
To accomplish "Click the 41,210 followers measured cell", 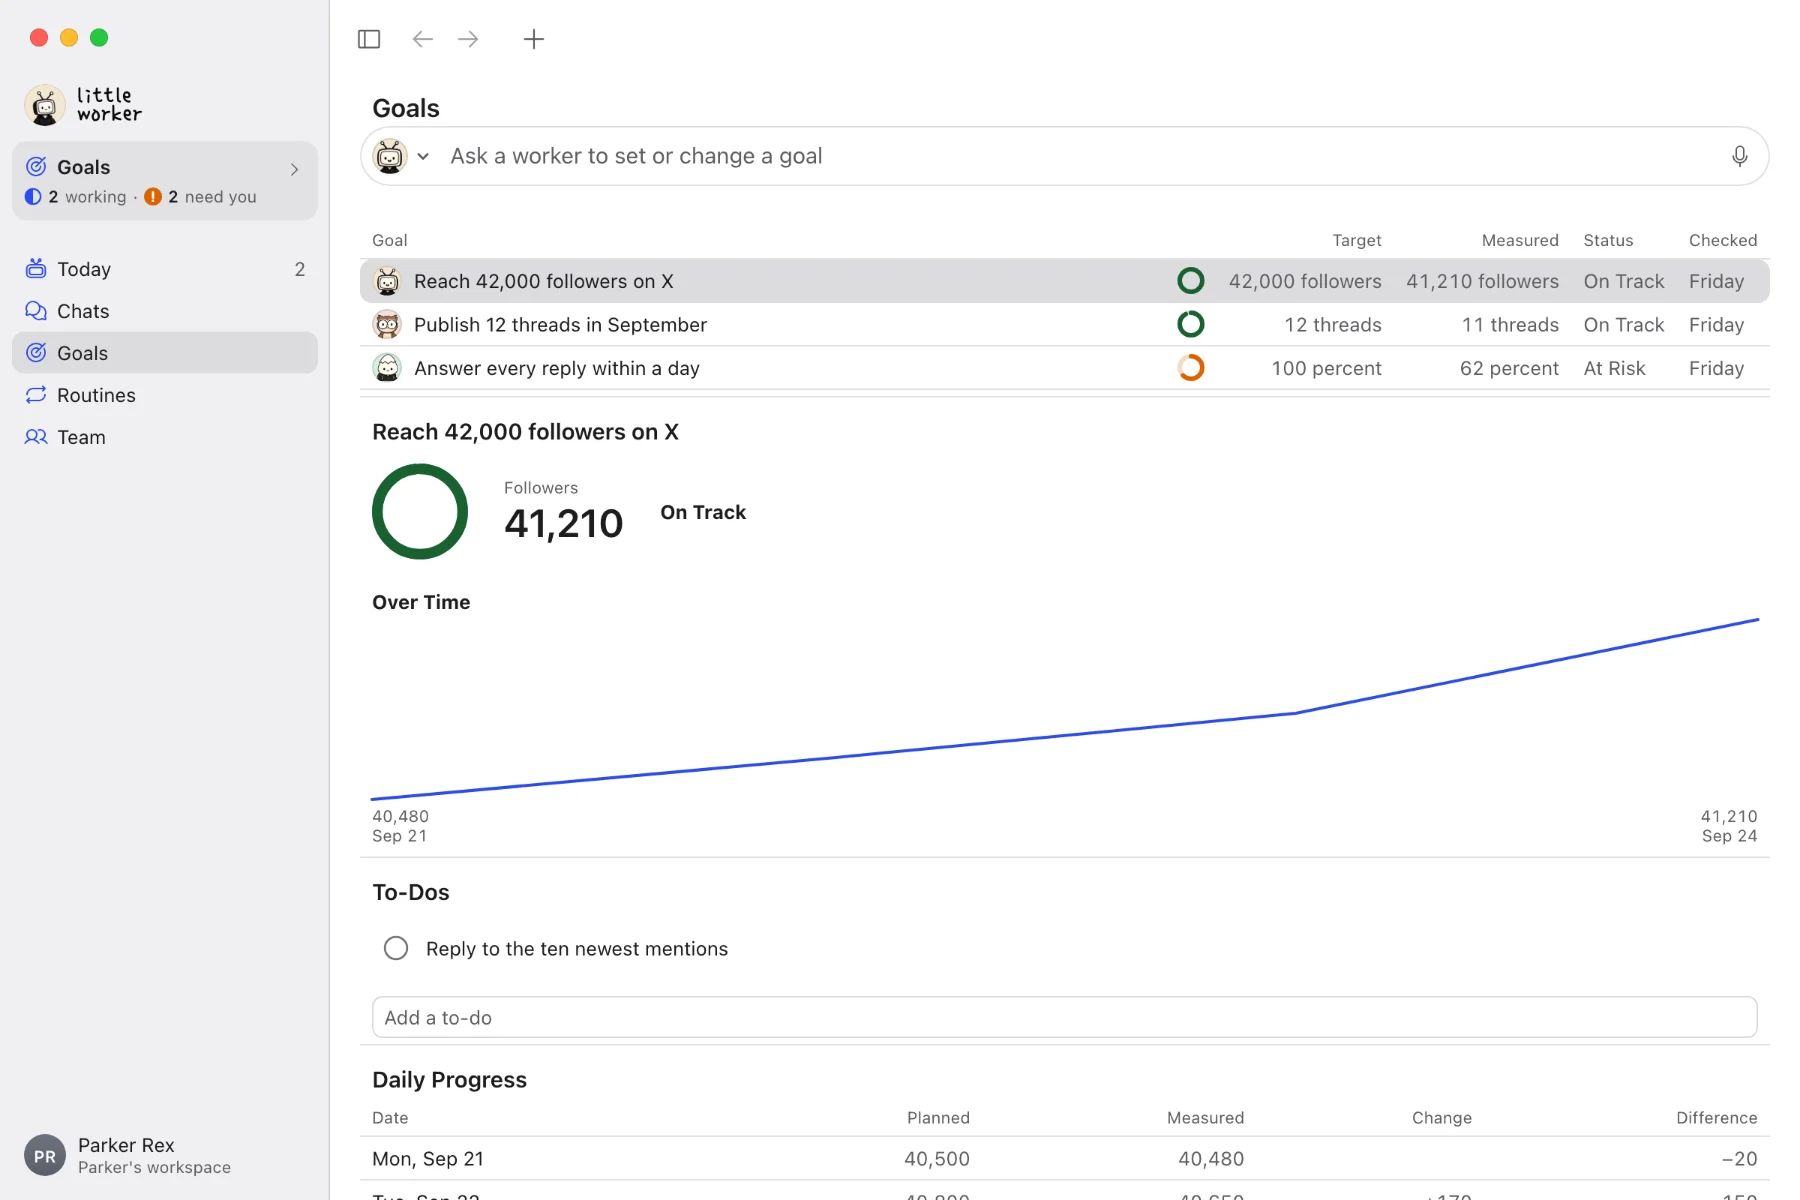I will 1482,281.
